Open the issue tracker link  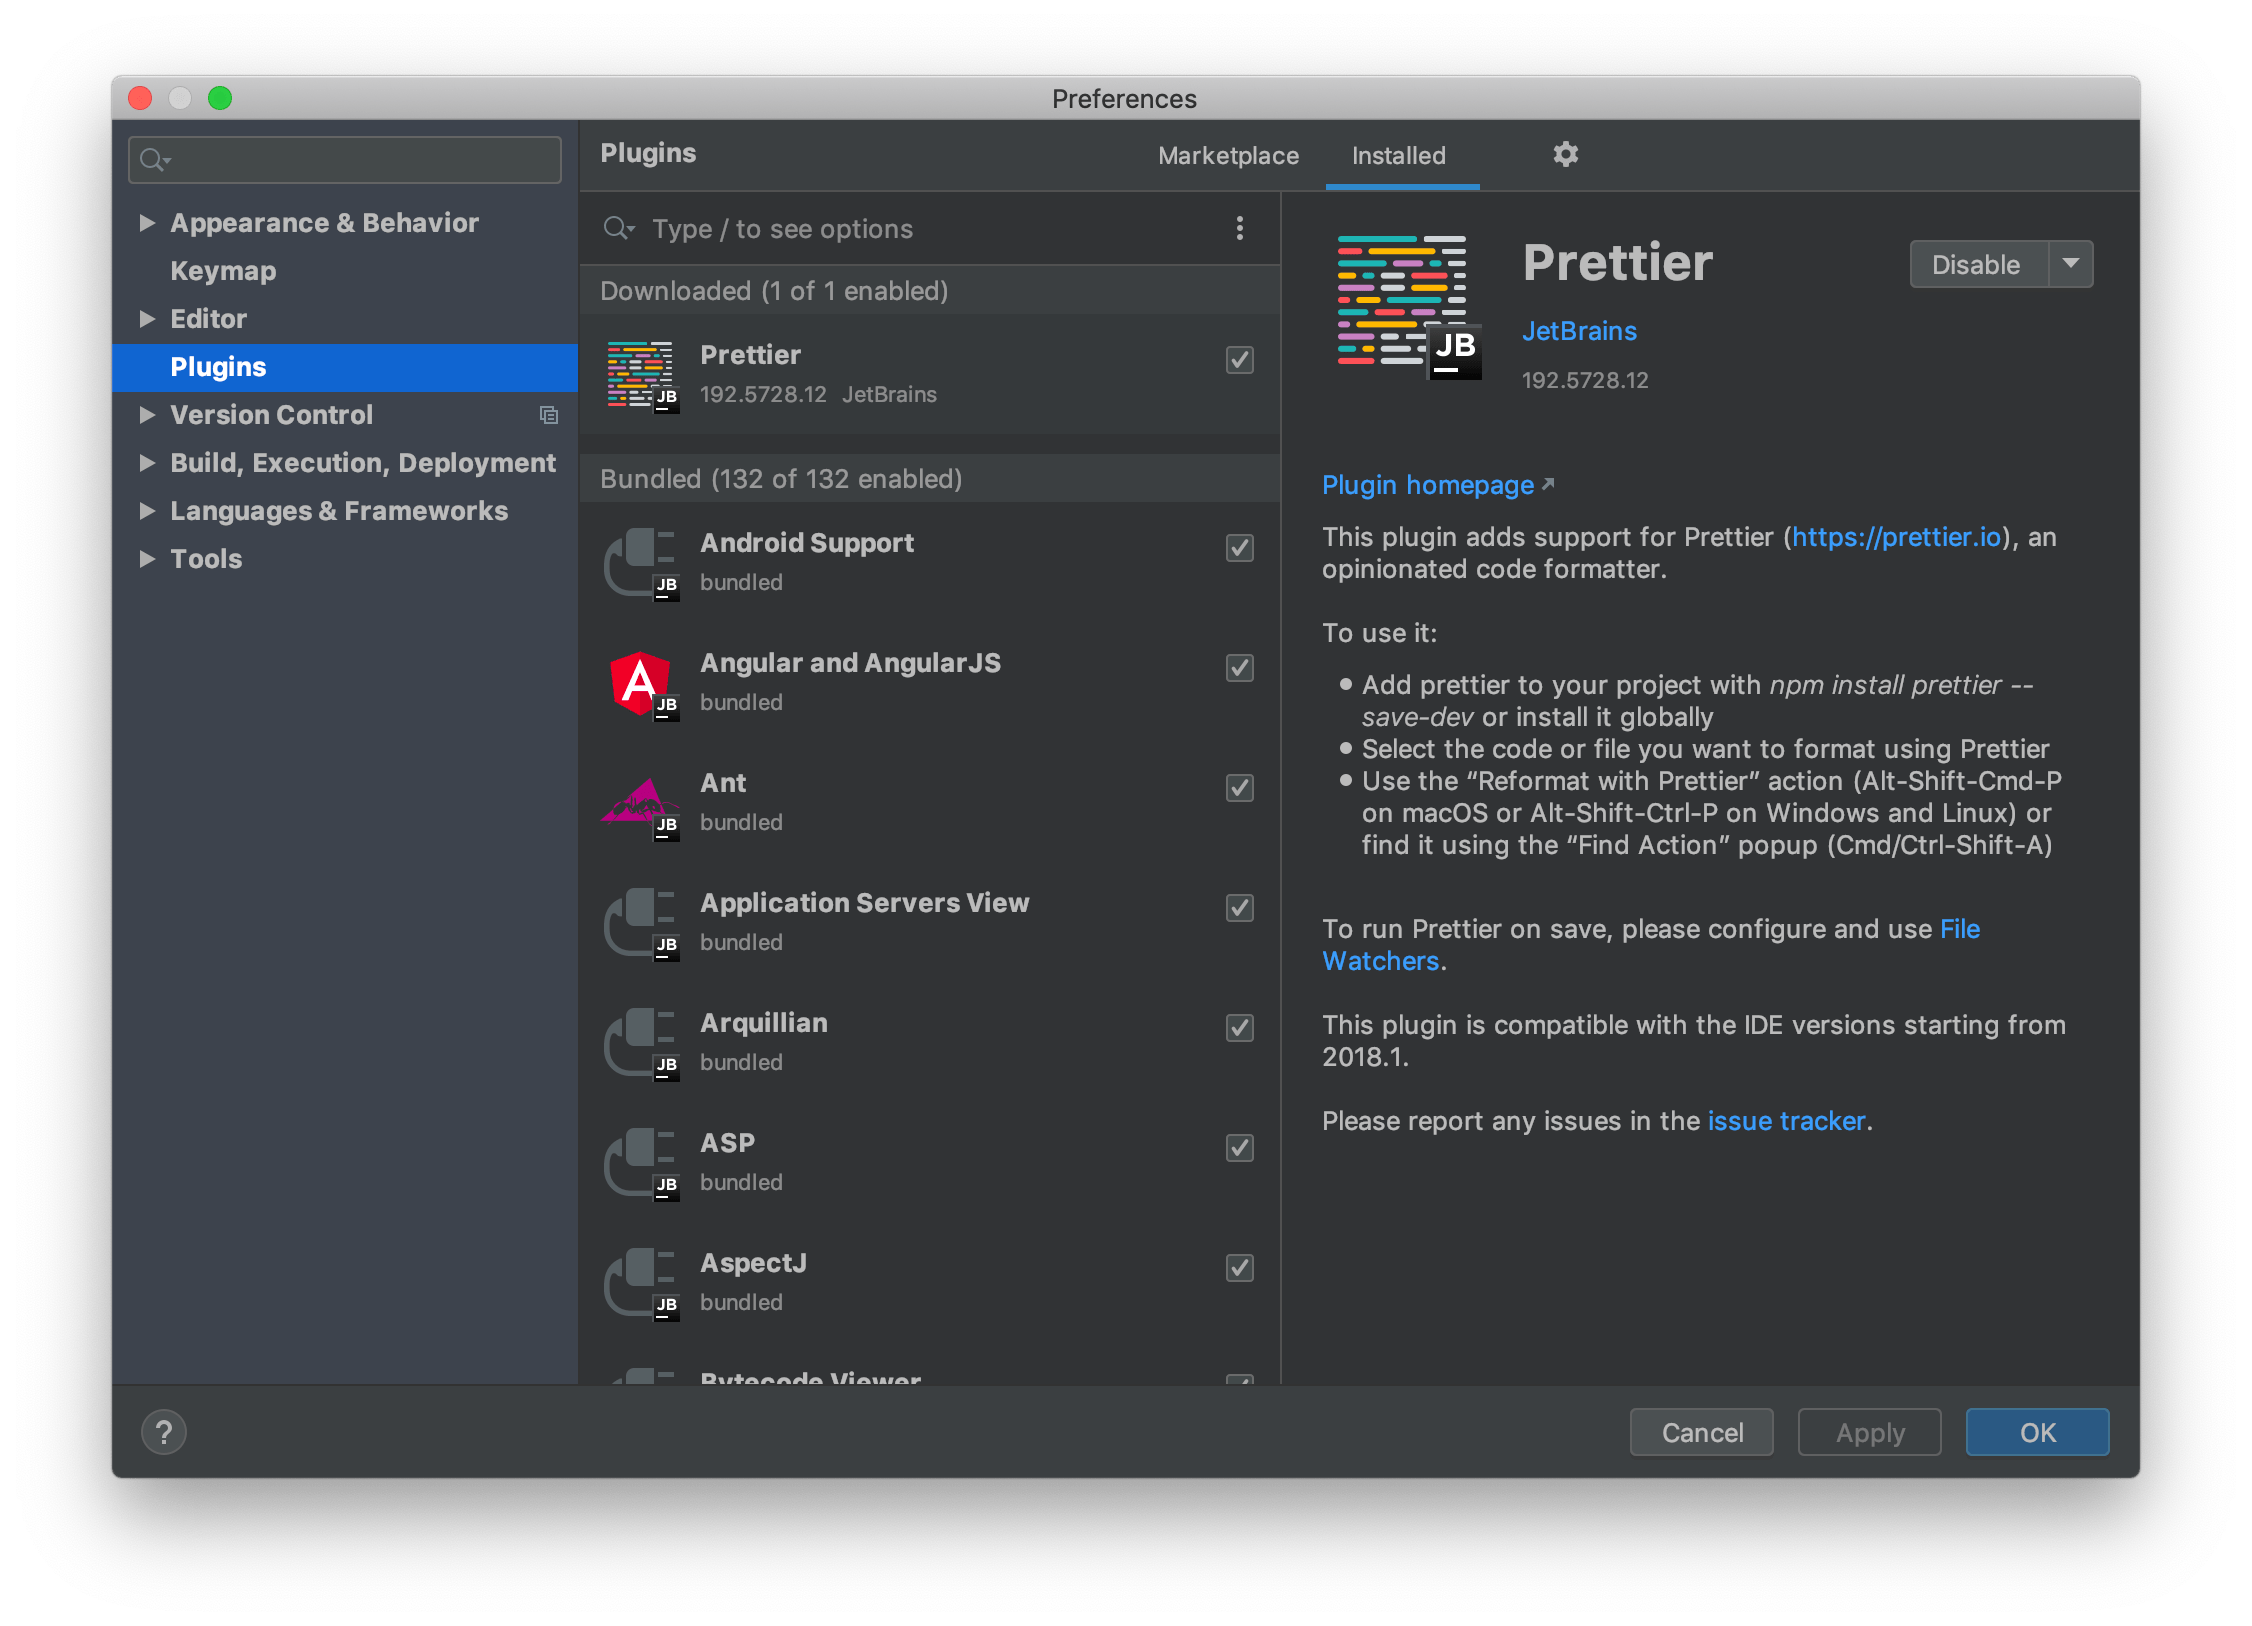click(1786, 1121)
